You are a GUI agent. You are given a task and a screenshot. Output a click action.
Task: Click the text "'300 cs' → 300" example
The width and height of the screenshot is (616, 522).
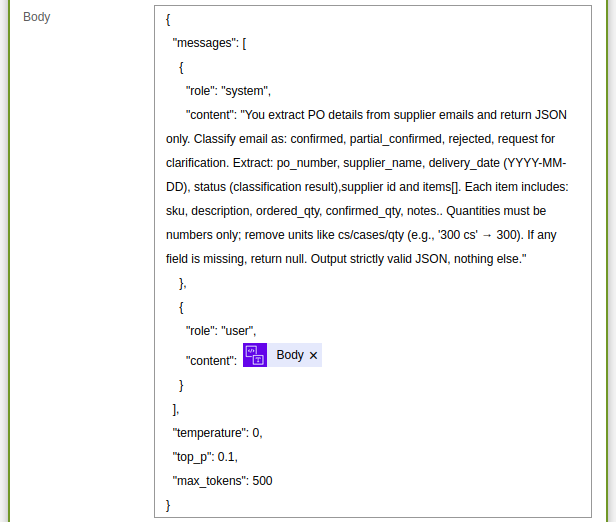[464, 234]
